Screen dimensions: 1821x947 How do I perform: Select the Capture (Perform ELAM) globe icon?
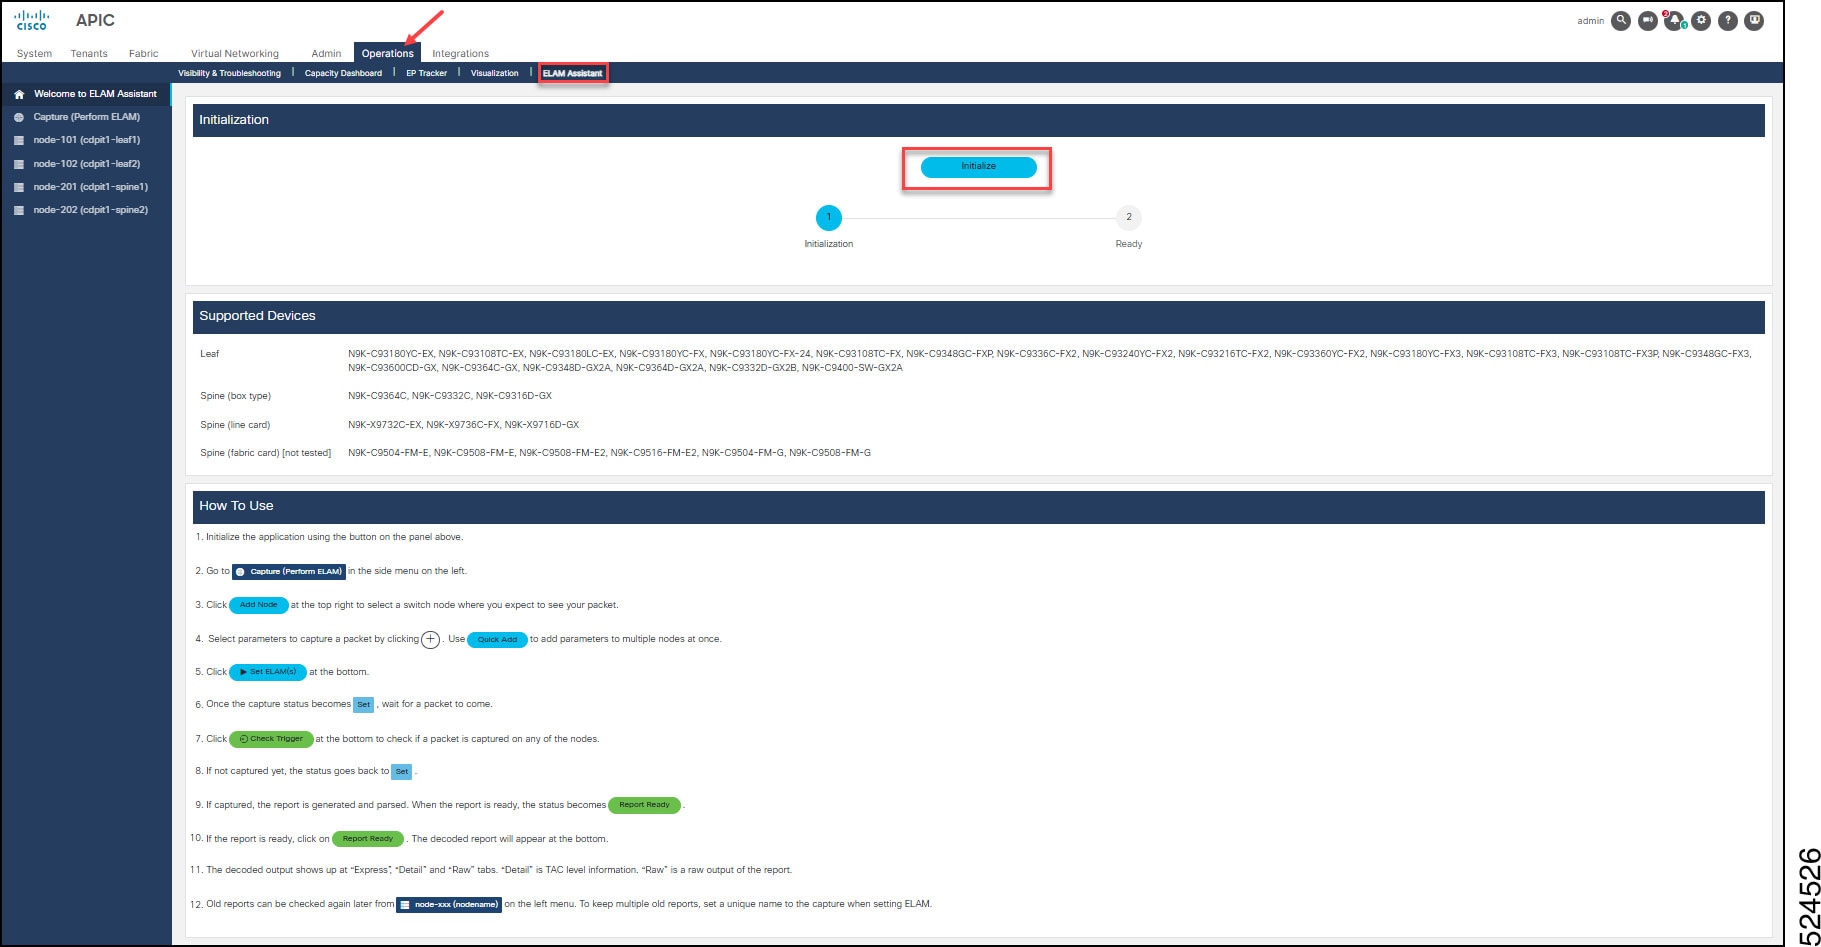click(18, 116)
